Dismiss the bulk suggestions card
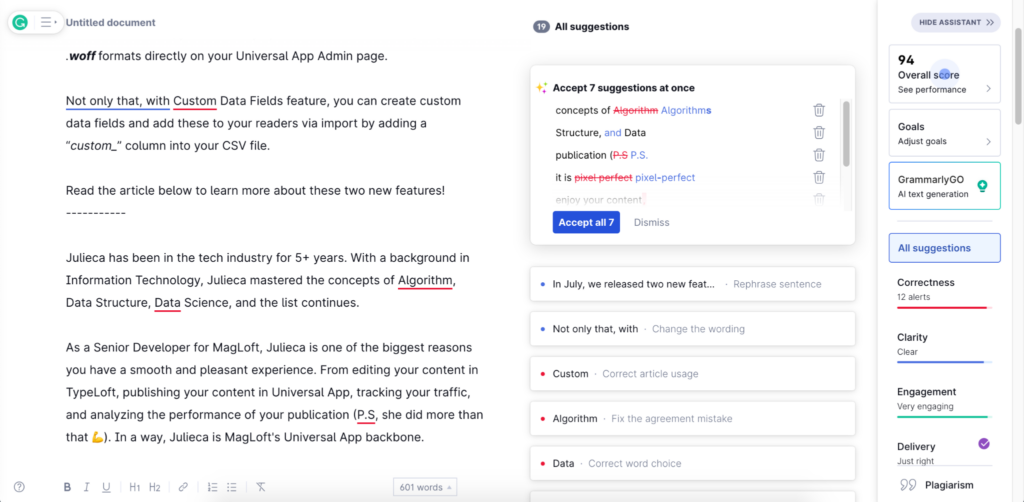 click(651, 222)
